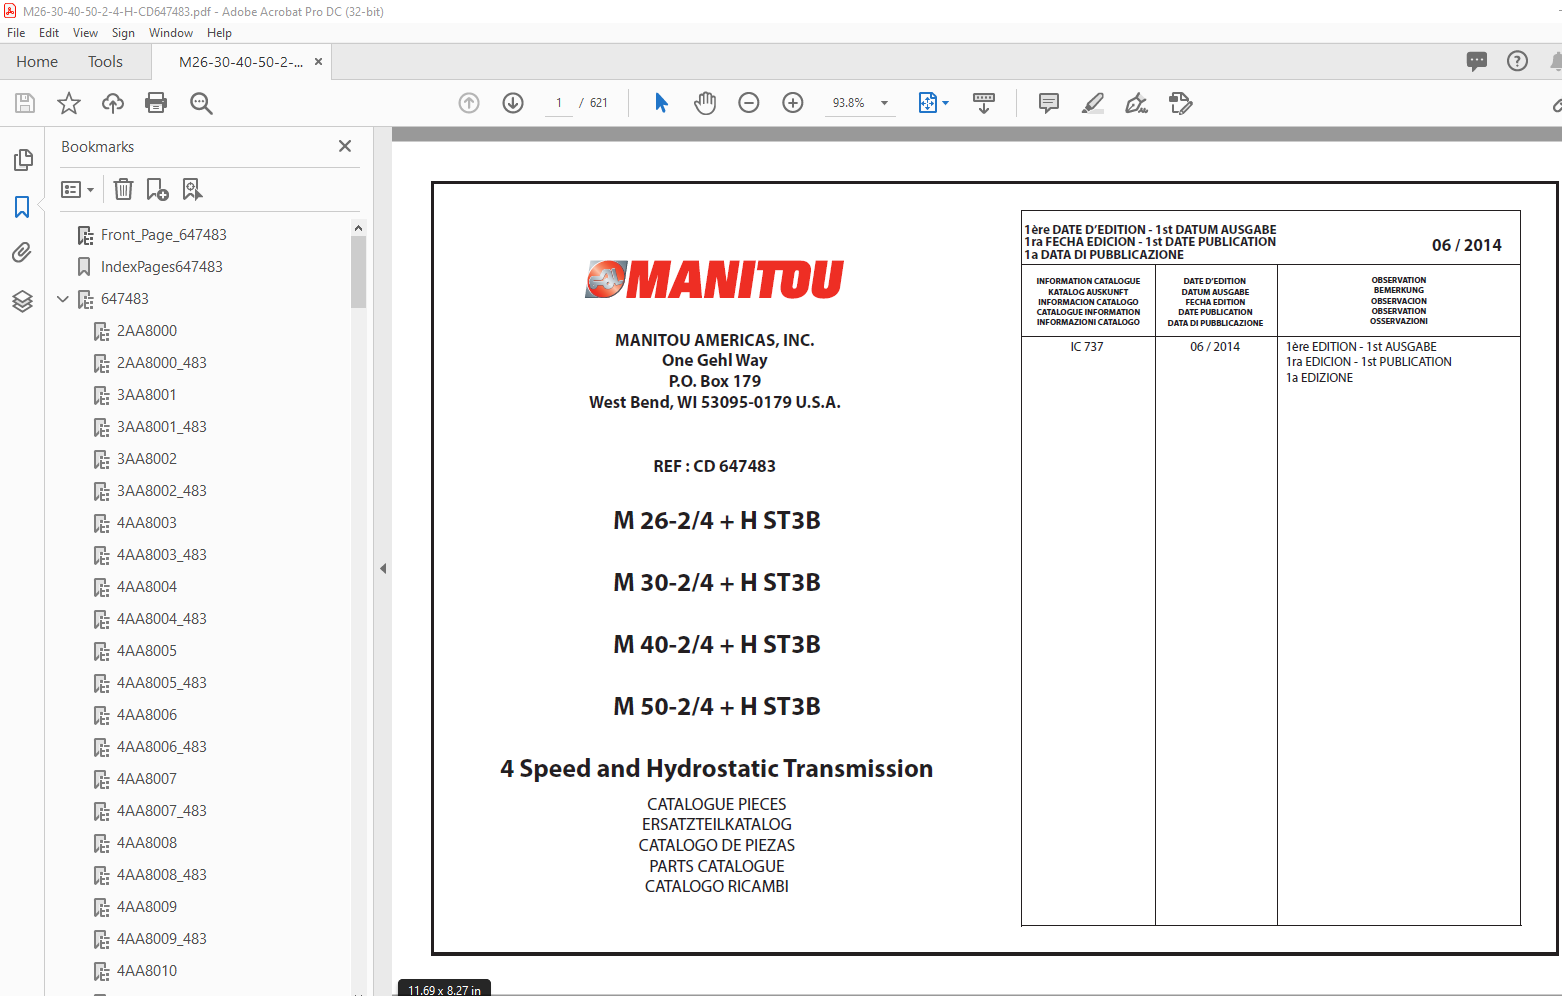Viewport: 1562px width, 996px height.
Task: Open the Front_Page_647483 bookmark
Action: tap(163, 235)
